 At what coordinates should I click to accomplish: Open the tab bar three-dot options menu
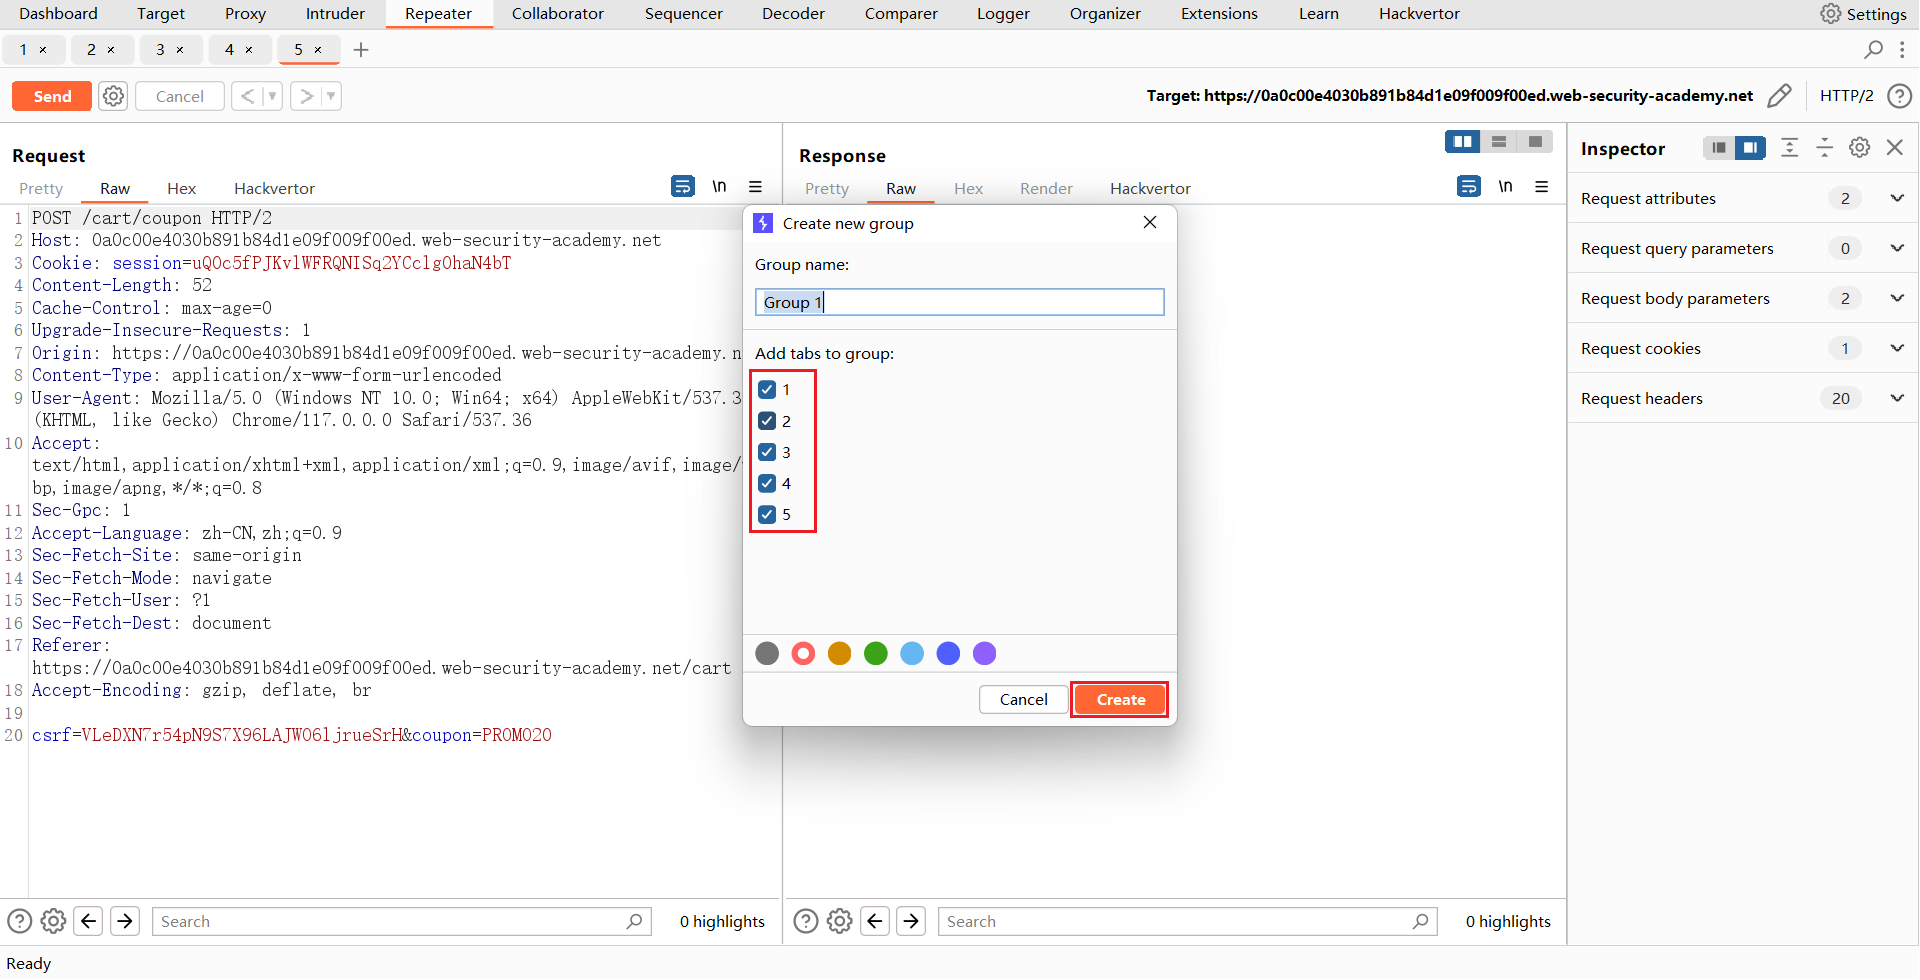[x=1902, y=49]
